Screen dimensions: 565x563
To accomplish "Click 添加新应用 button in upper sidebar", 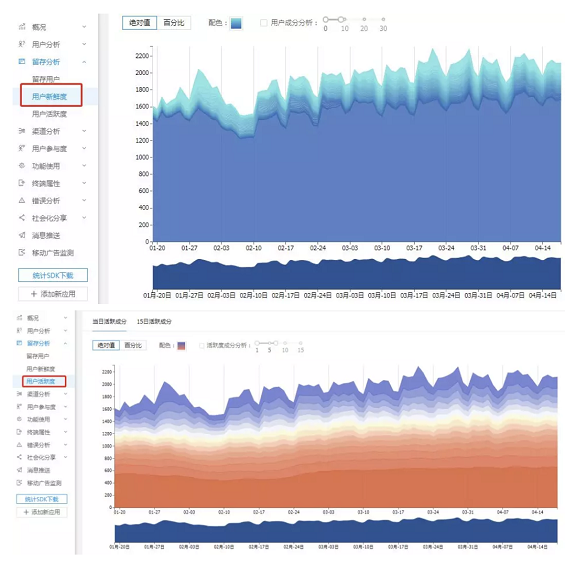I will pyautogui.click(x=53, y=294).
